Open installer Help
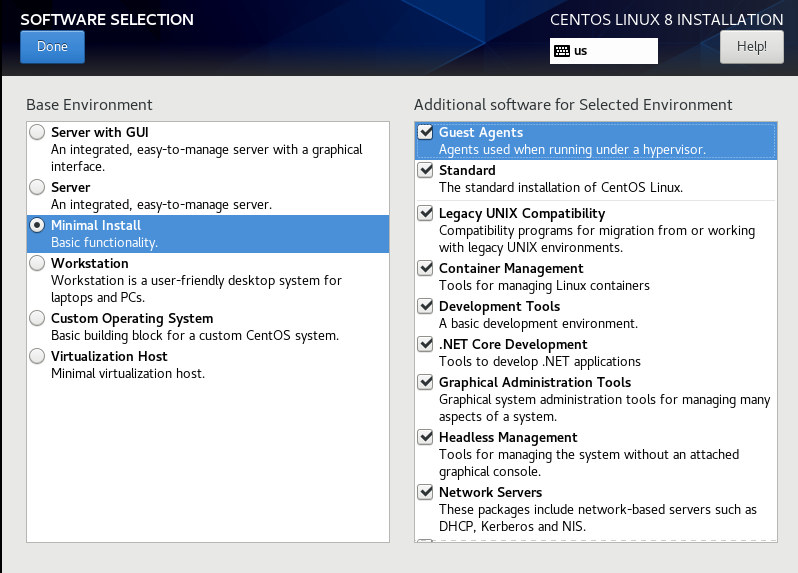Screen dimensions: 798x573 click(x=751, y=46)
